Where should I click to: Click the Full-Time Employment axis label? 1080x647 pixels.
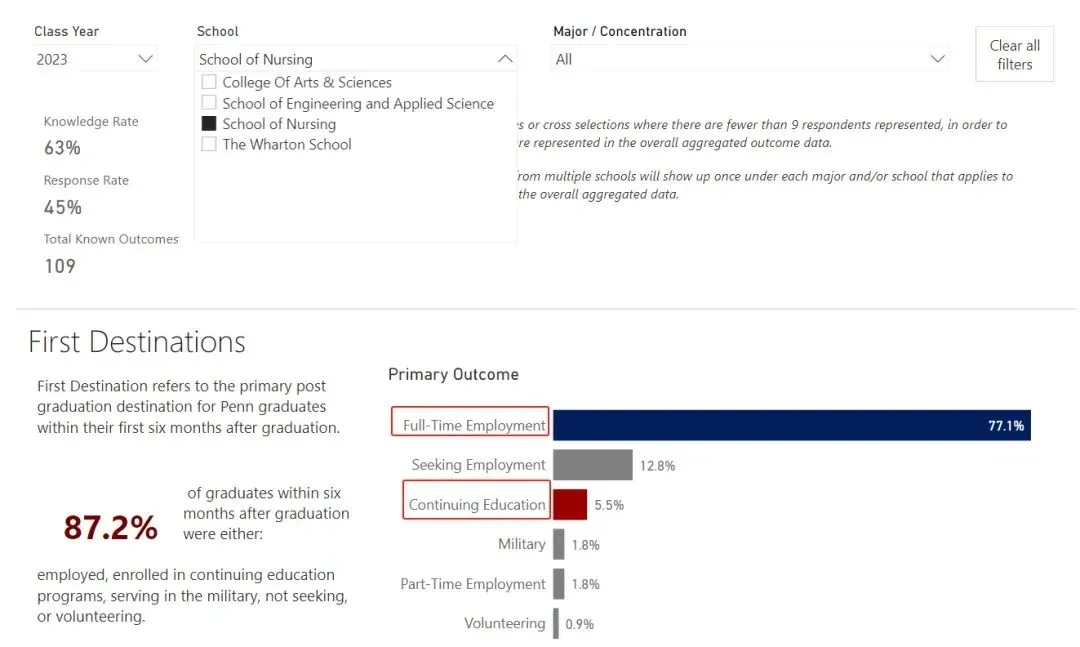(x=473, y=425)
